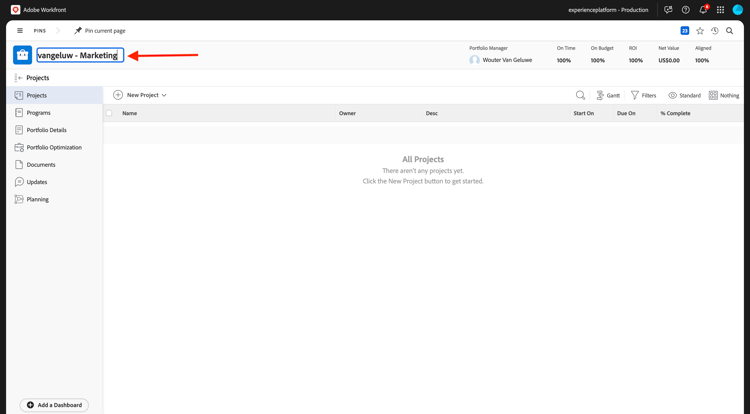Click the Adobe Workfront logo icon

tap(15, 10)
